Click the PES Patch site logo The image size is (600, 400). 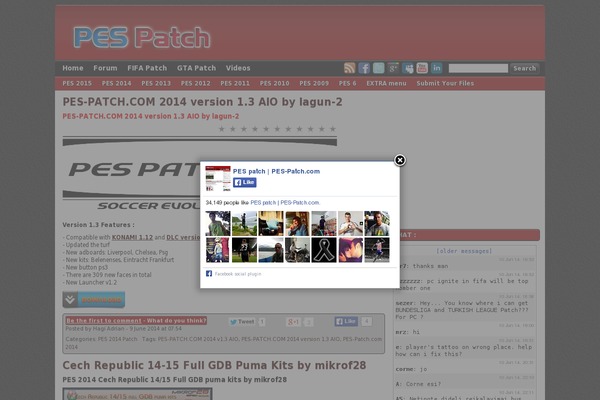point(142,37)
